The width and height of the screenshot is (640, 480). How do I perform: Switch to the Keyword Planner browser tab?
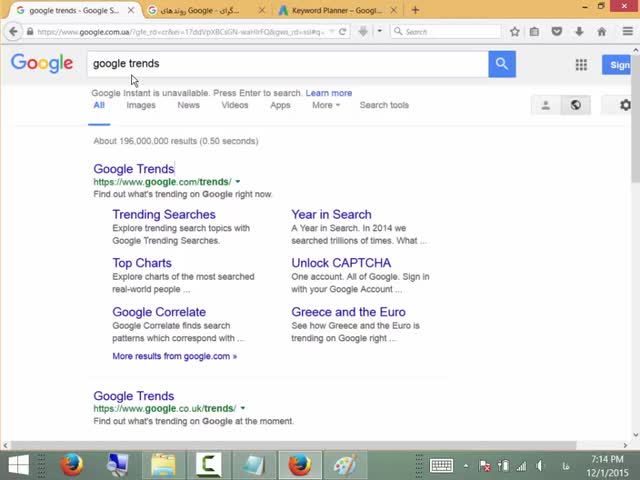coord(337,10)
